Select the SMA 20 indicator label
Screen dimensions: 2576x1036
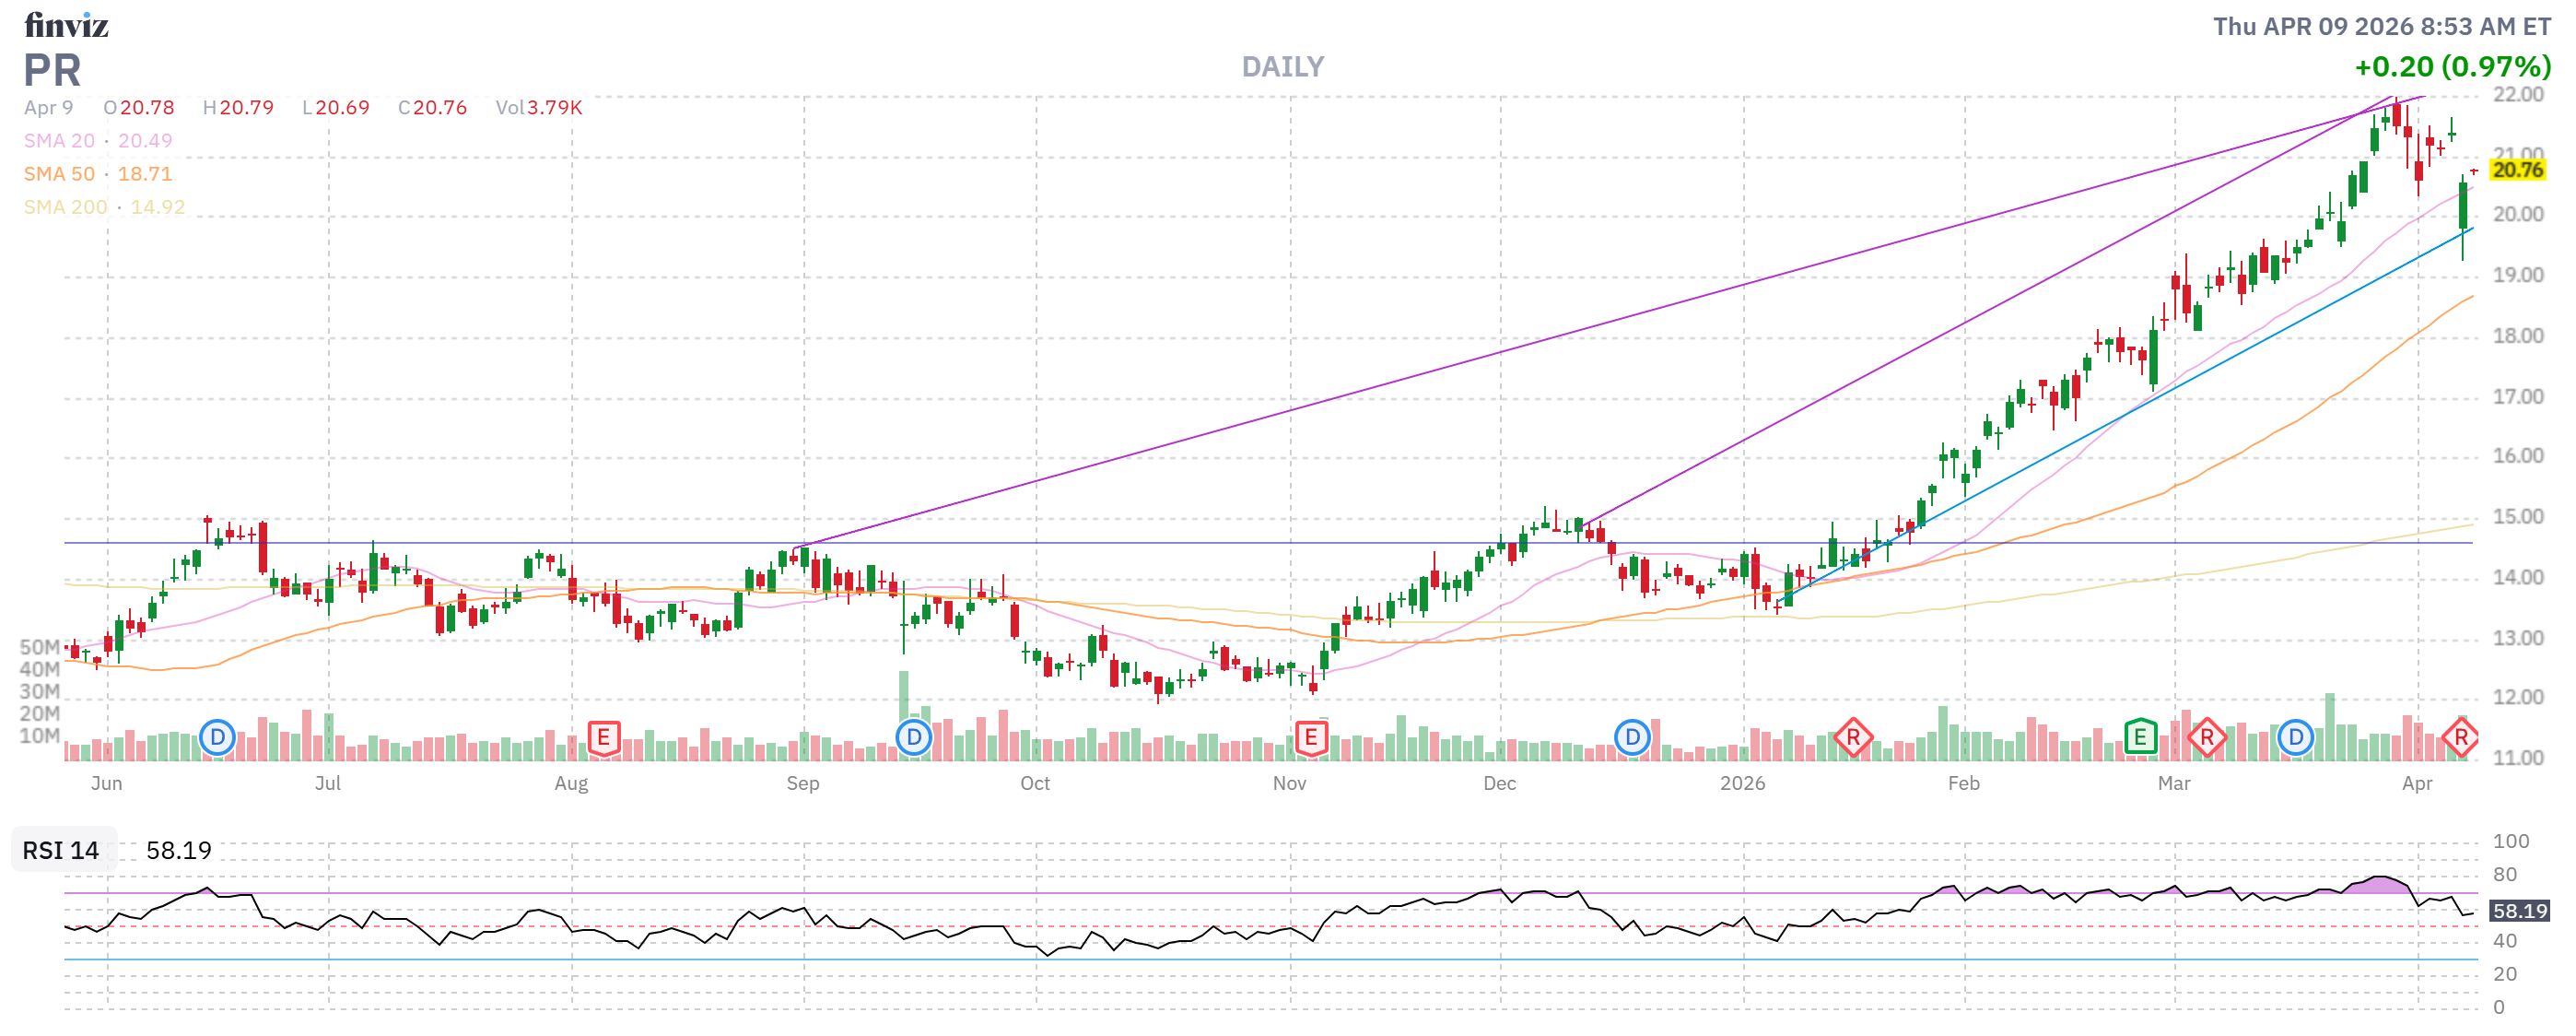[x=59, y=141]
